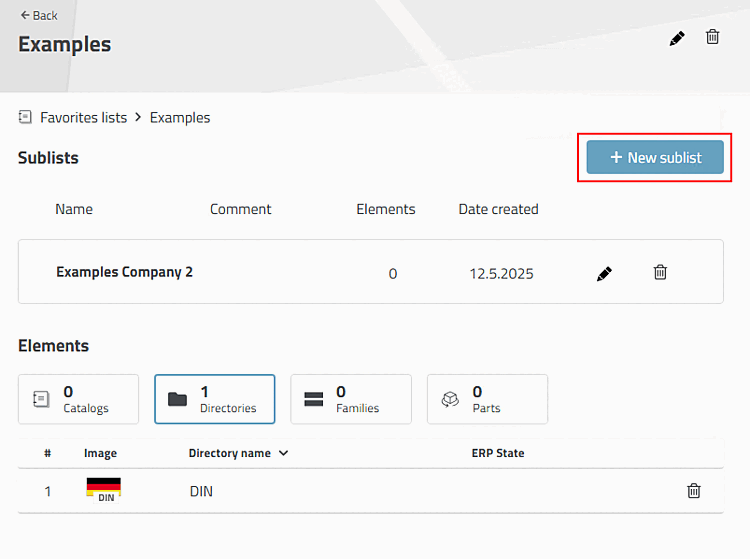Create a New sublist

(655, 157)
